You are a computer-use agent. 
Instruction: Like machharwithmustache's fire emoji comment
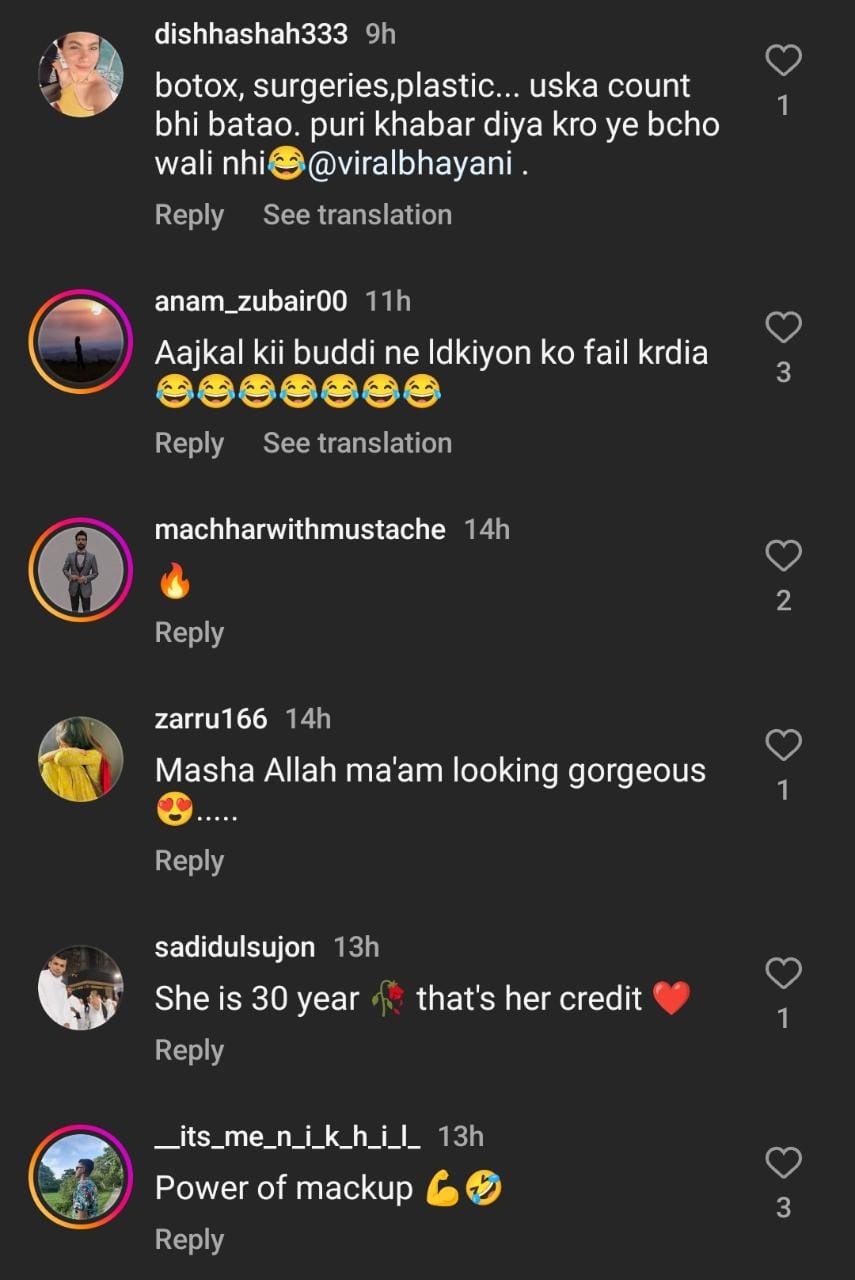(783, 556)
